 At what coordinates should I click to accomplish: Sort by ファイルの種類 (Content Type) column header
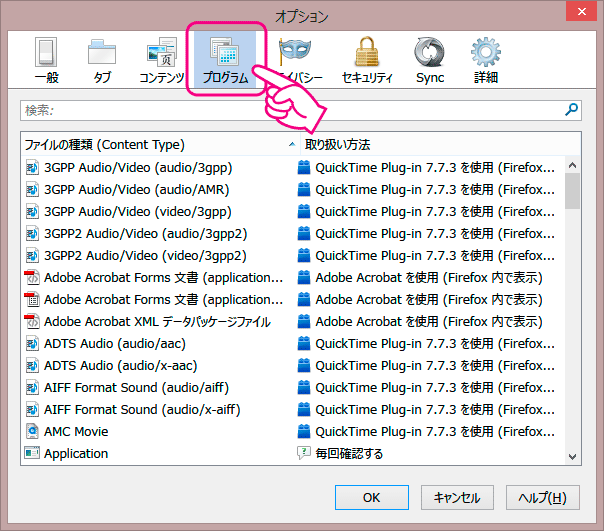click(160, 145)
